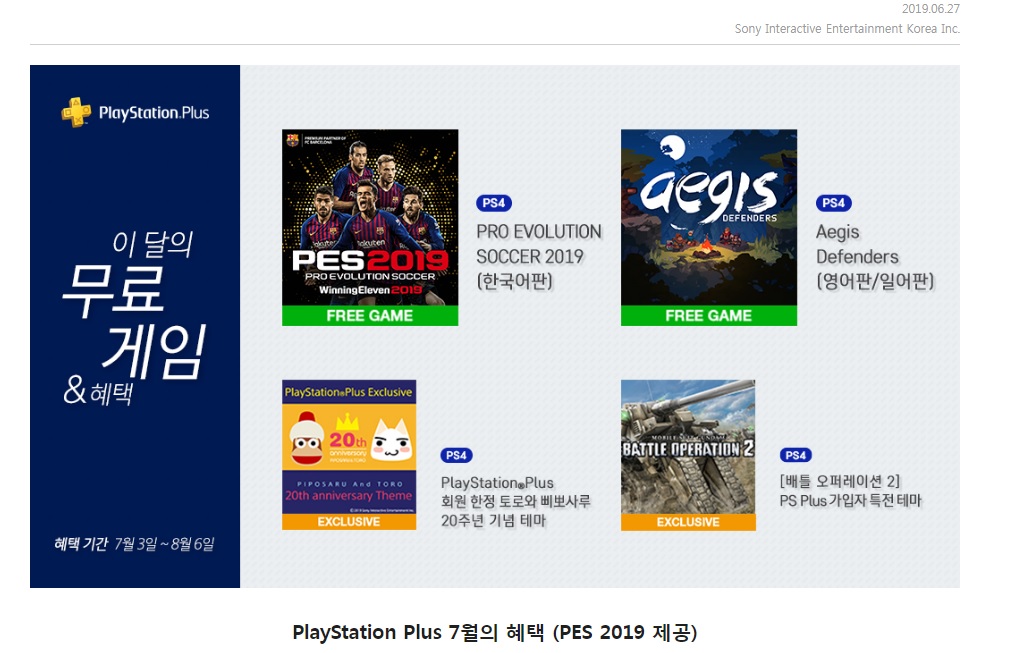1018x653 pixels.
Task: Click the FREE GAME label under Aegis Defenders
Action: pyautogui.click(x=709, y=315)
